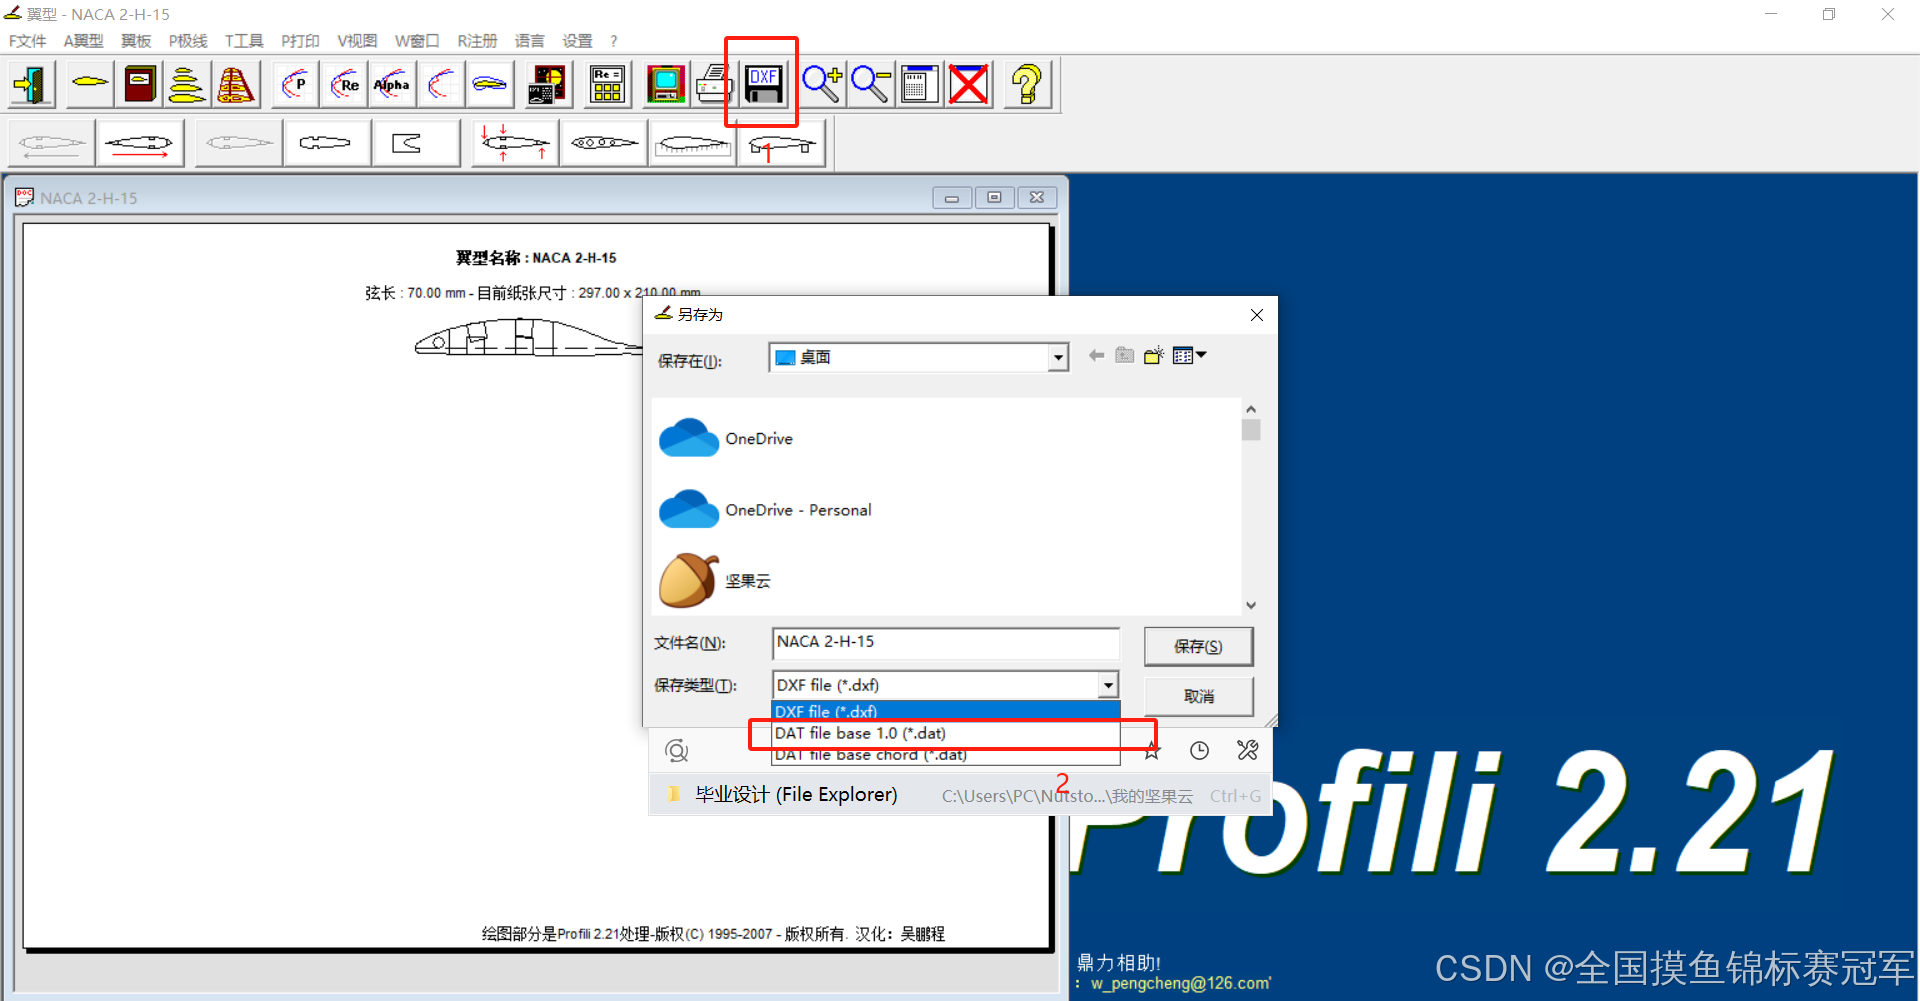Click the 保存(S) button
Image resolution: width=1920 pixels, height=1001 pixels.
[x=1198, y=646]
